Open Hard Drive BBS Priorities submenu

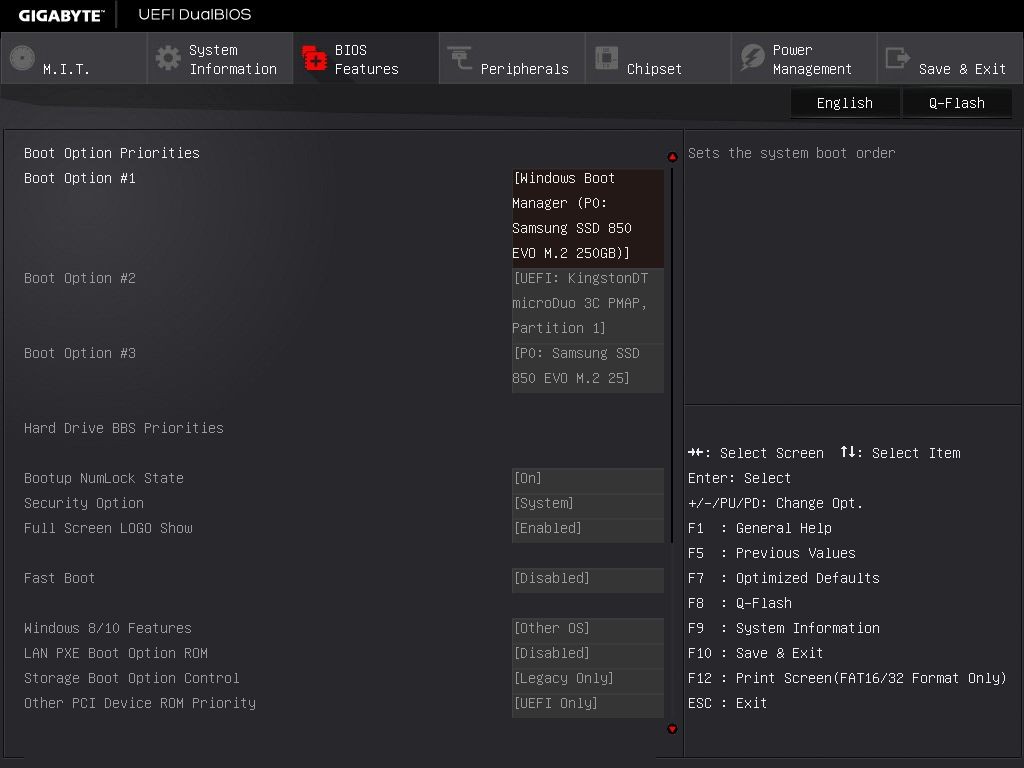pyautogui.click(x=123, y=428)
